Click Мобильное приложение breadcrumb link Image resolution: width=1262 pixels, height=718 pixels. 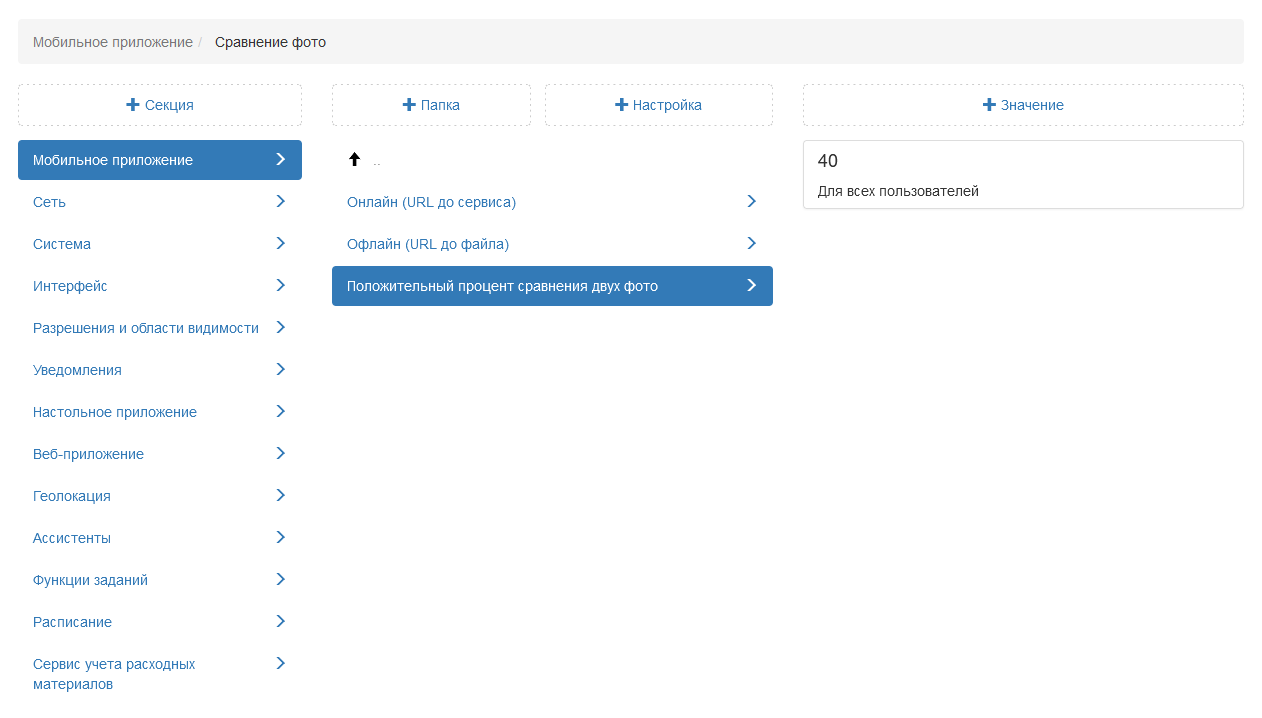[x=112, y=42]
